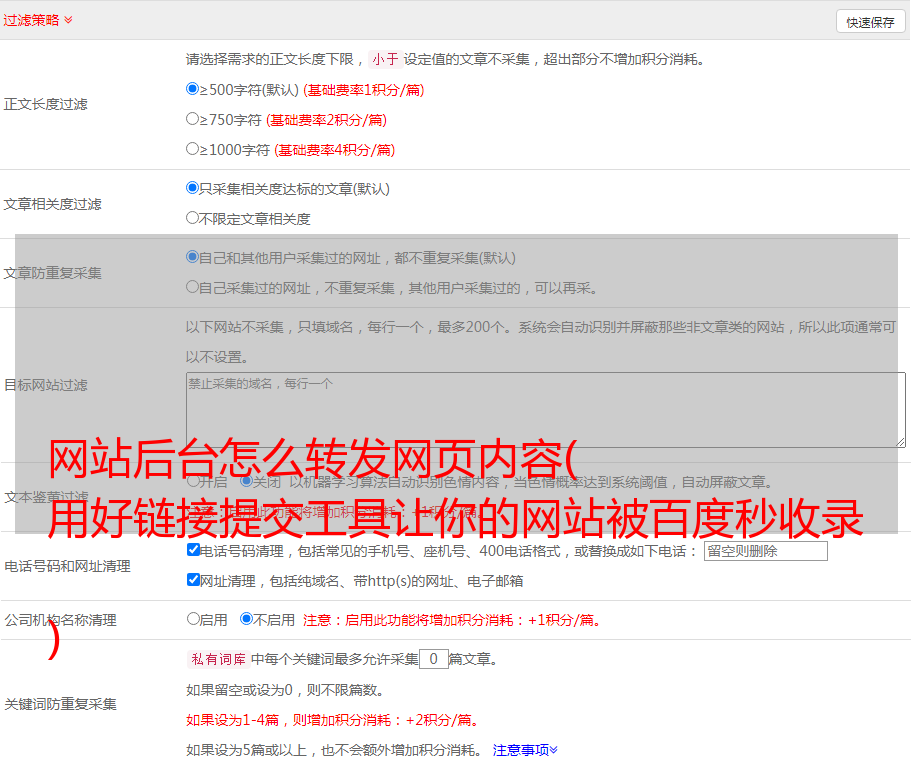Collapse the 过滤策略 section header

pyautogui.click(x=37, y=20)
